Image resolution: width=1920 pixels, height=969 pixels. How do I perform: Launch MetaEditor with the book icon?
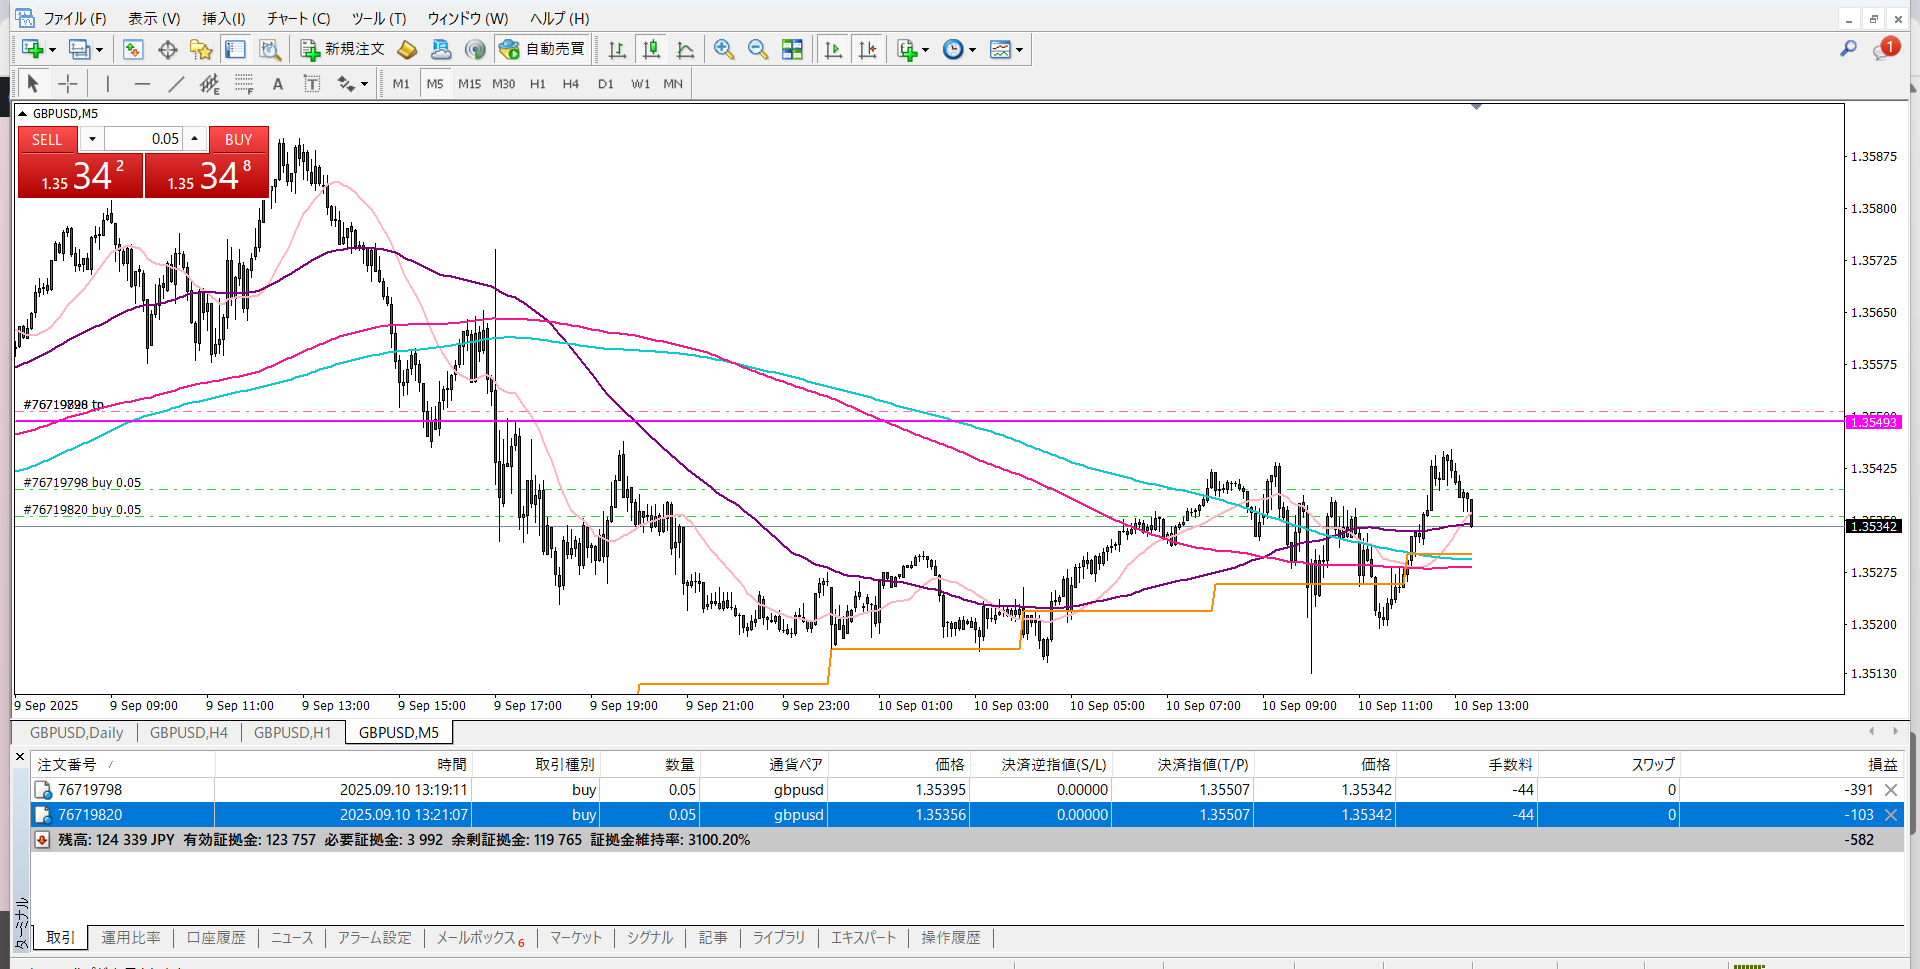click(407, 49)
